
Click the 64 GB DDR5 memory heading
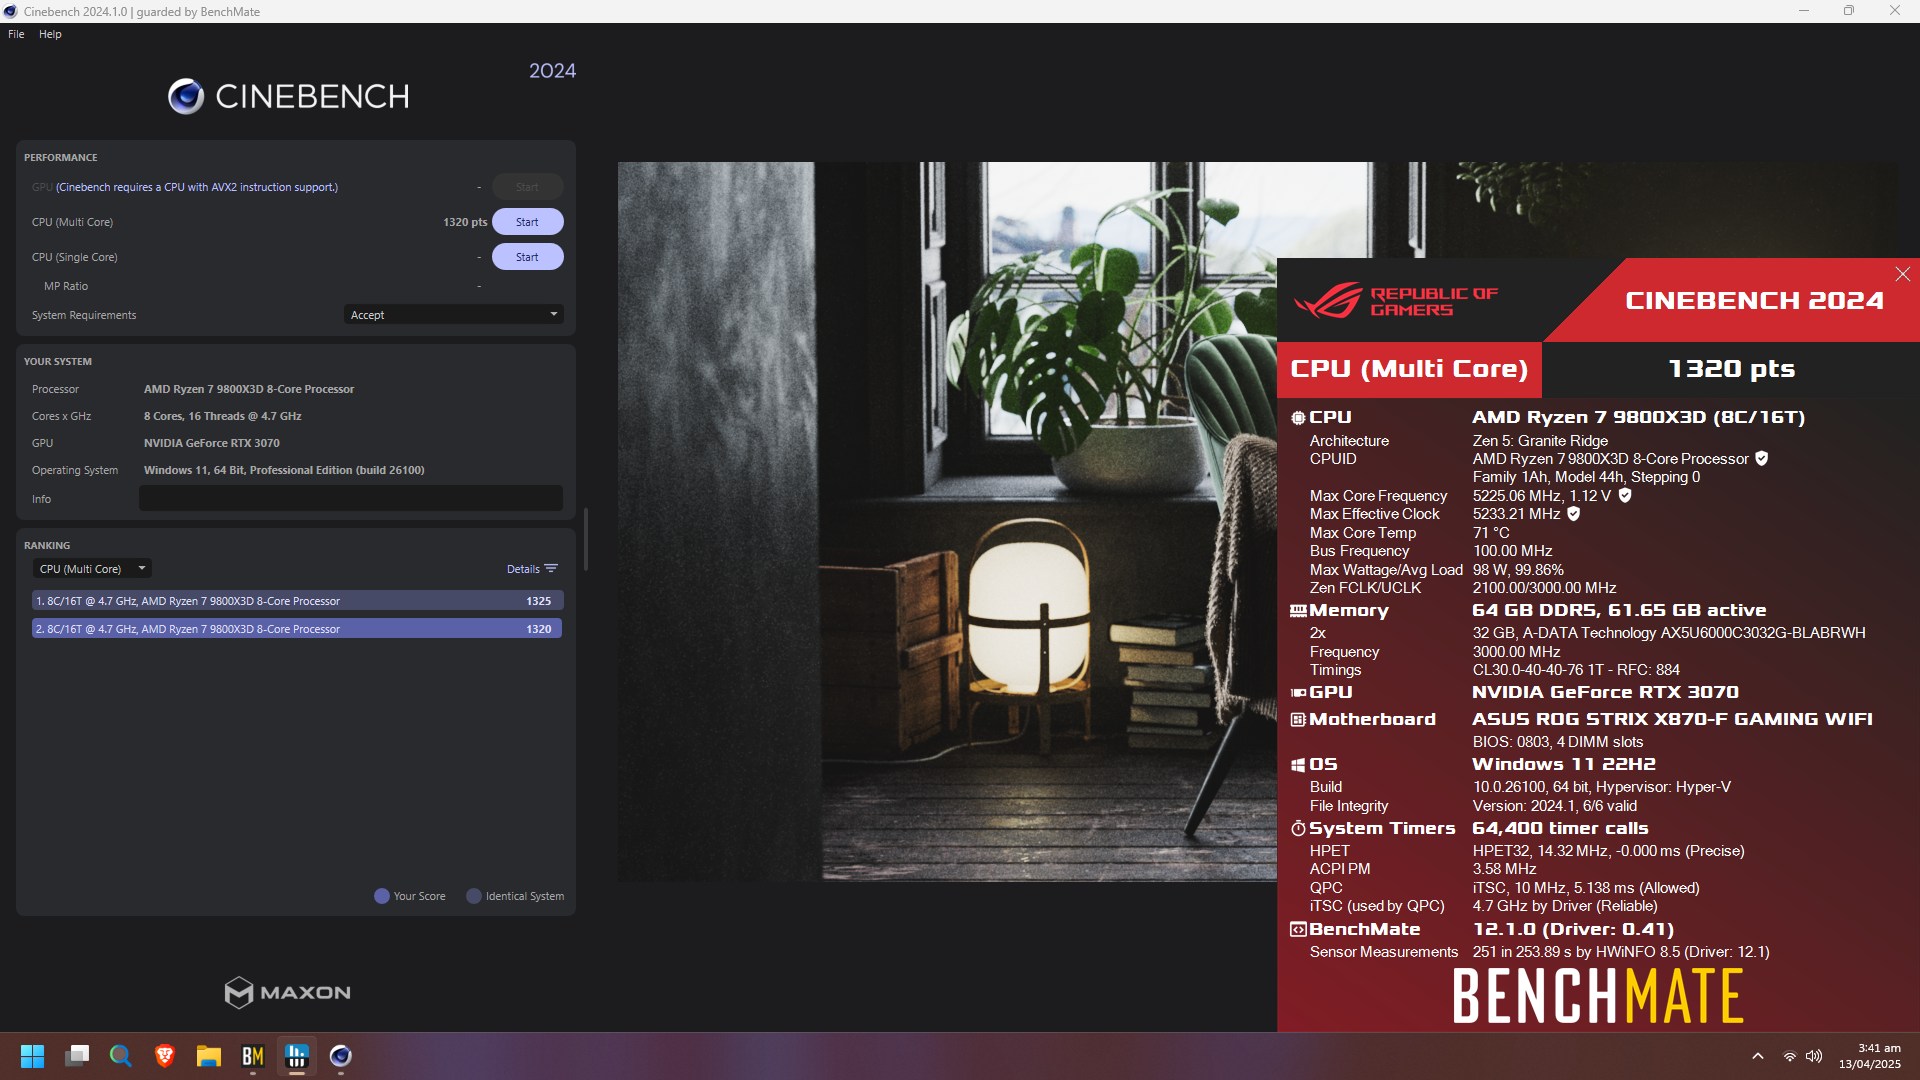[1619, 611]
